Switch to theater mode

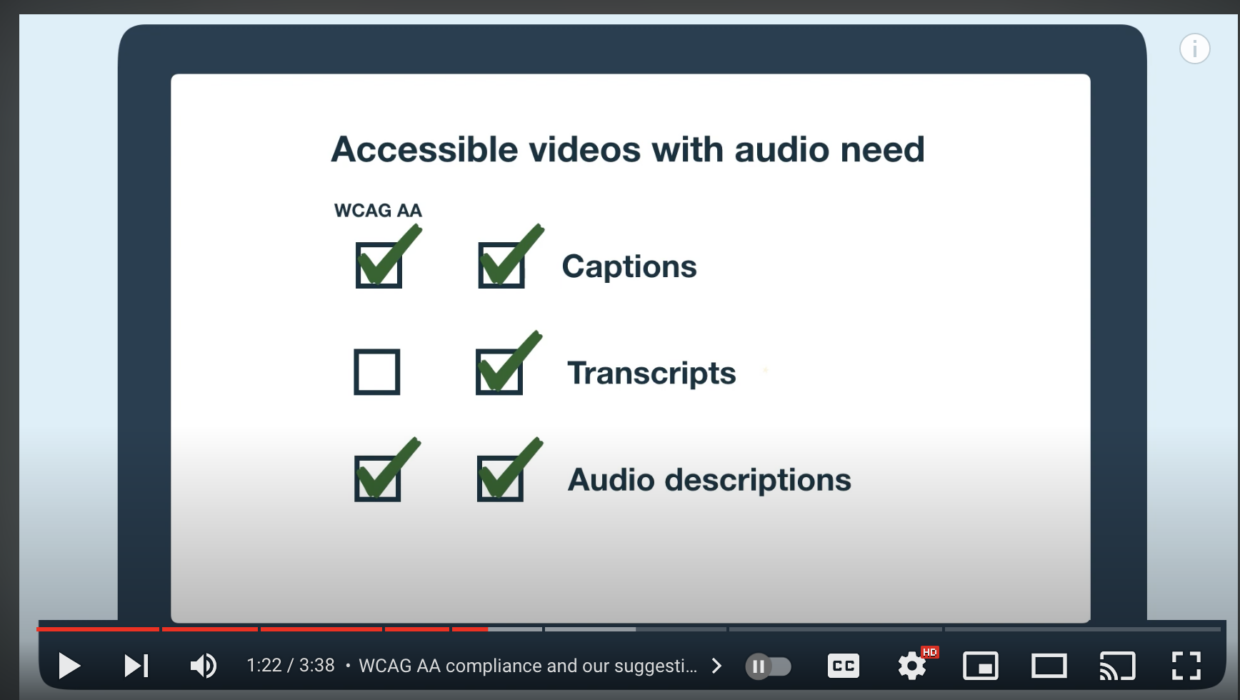1048,665
